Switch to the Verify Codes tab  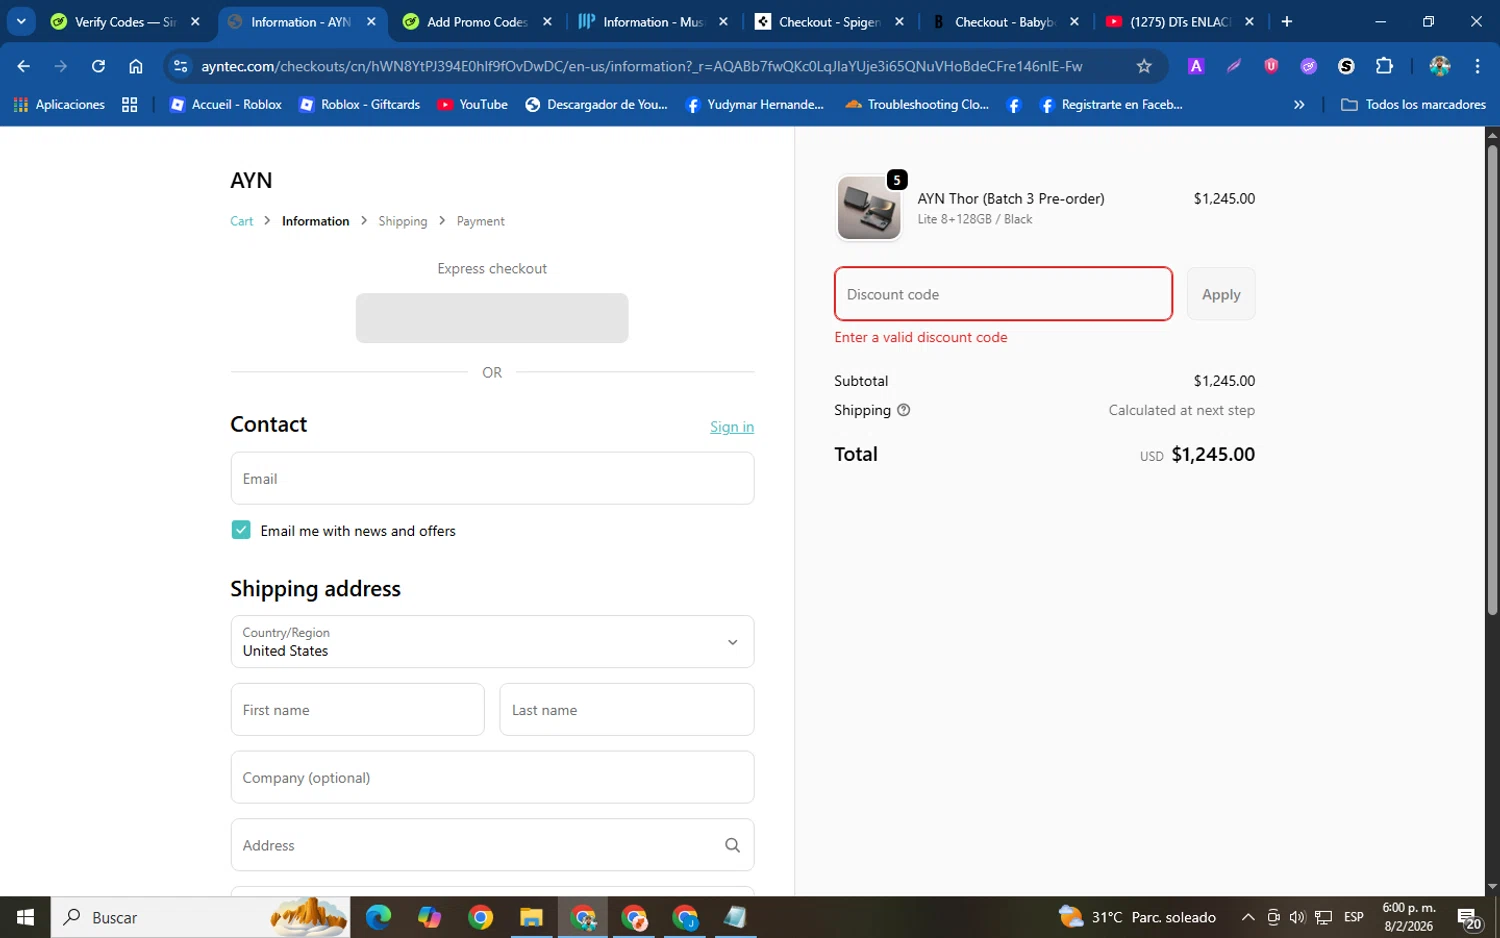pyautogui.click(x=125, y=21)
